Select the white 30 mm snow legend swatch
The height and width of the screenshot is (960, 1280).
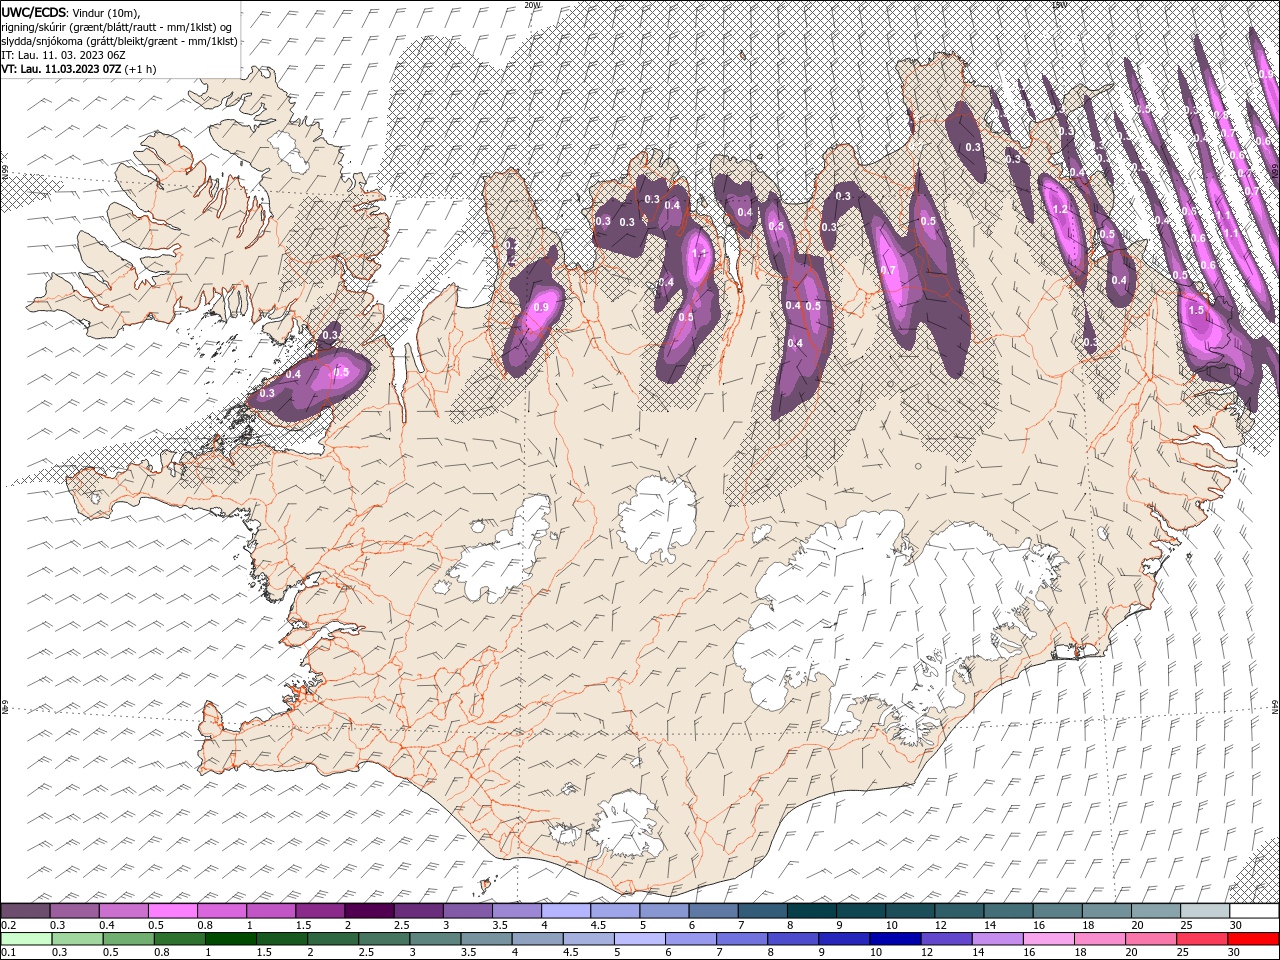click(x=1253, y=911)
